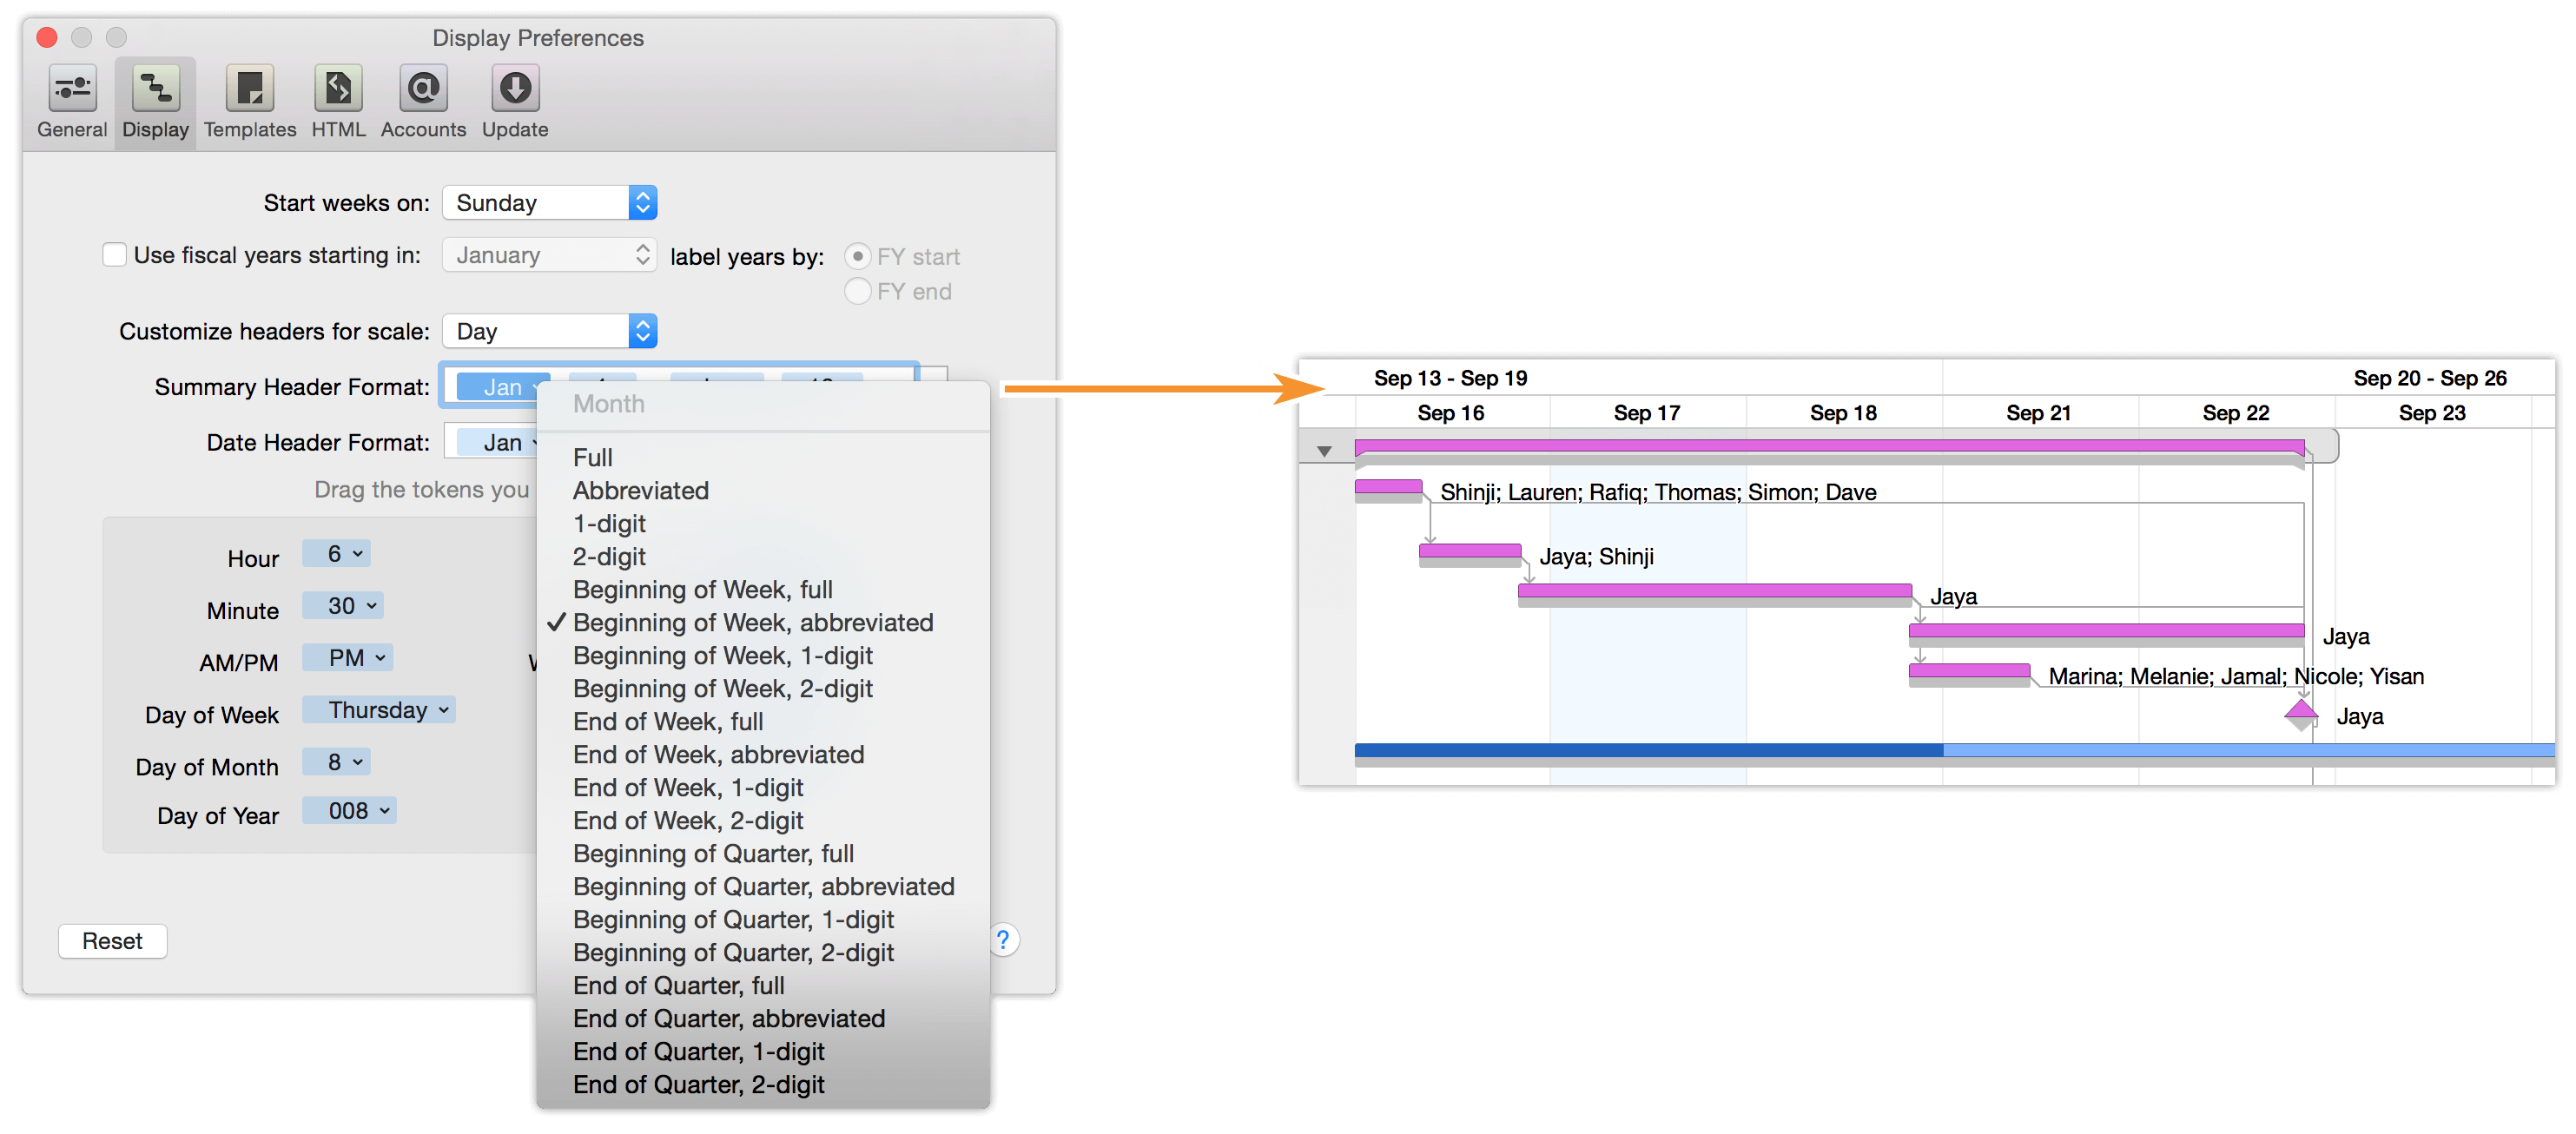Choose Beginning of Quarter, abbreviated
Screen dimensions: 2576x1134
(x=763, y=886)
